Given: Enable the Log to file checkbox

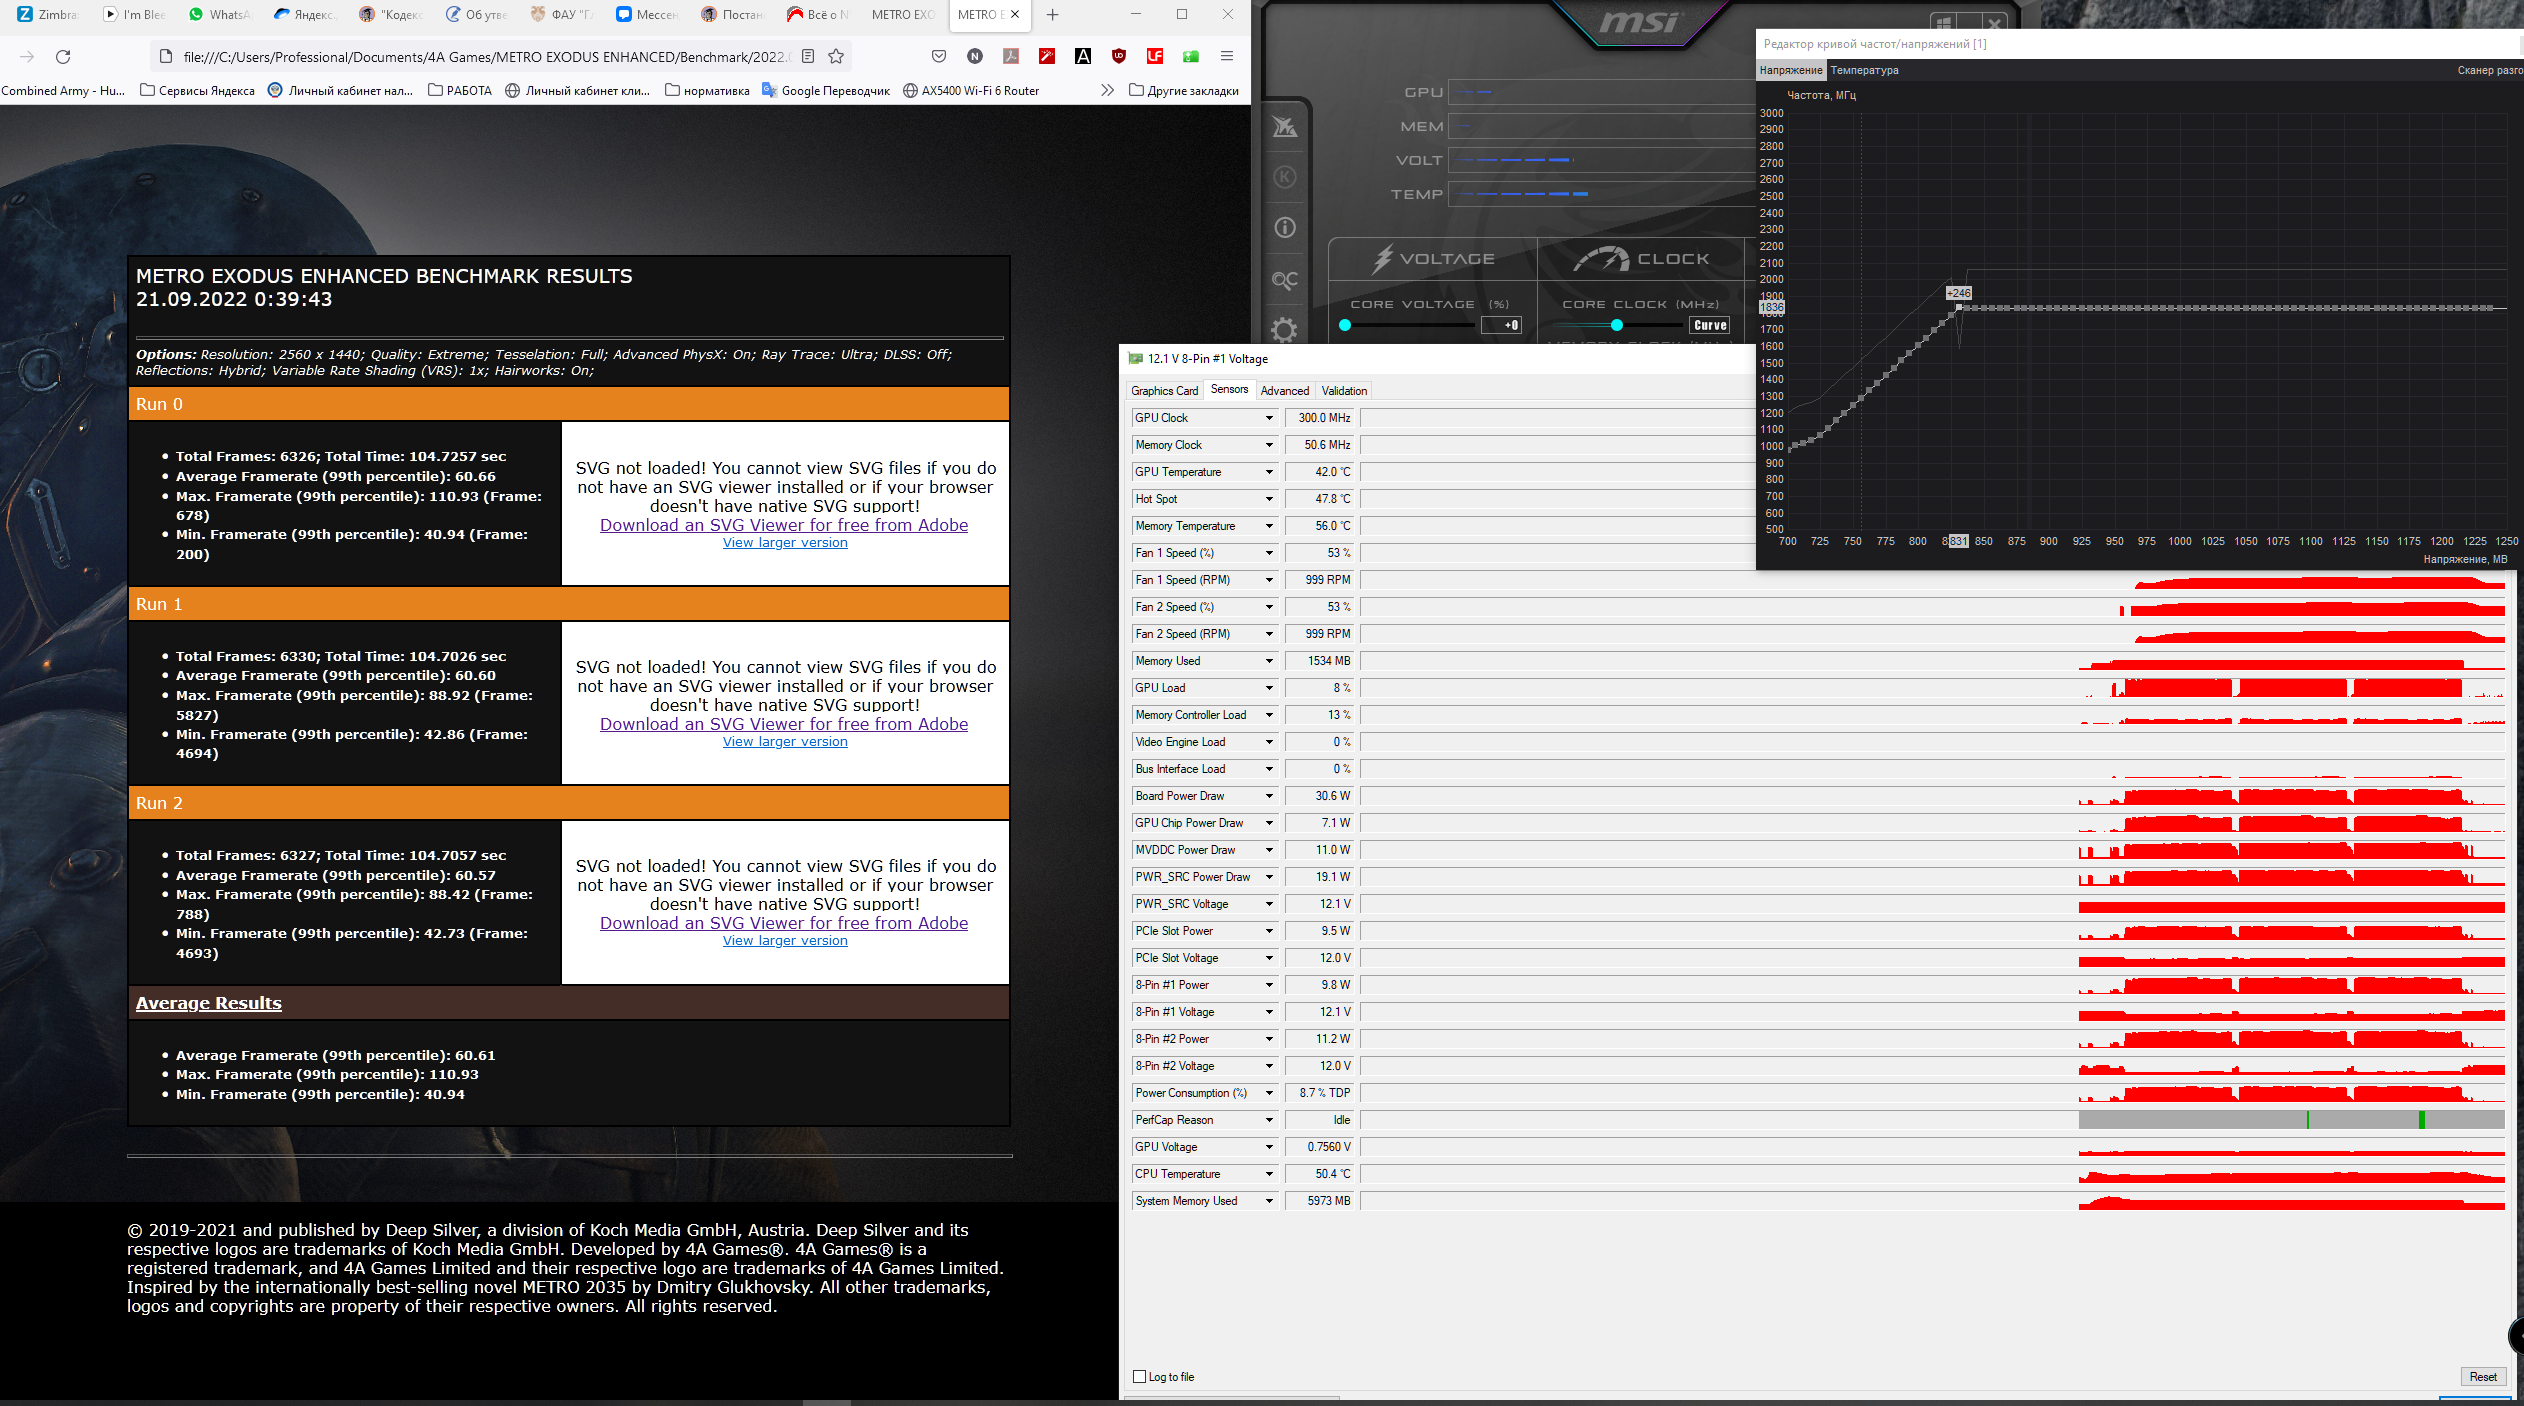Looking at the screenshot, I should [1139, 1377].
